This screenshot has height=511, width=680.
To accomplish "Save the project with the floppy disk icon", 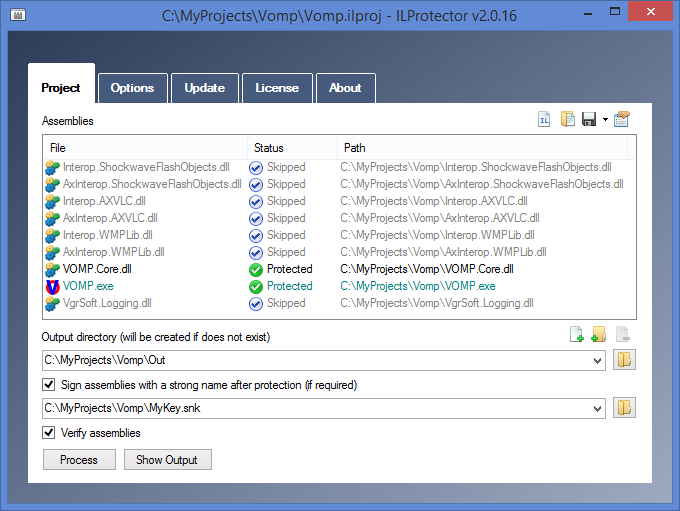I will click(x=589, y=119).
